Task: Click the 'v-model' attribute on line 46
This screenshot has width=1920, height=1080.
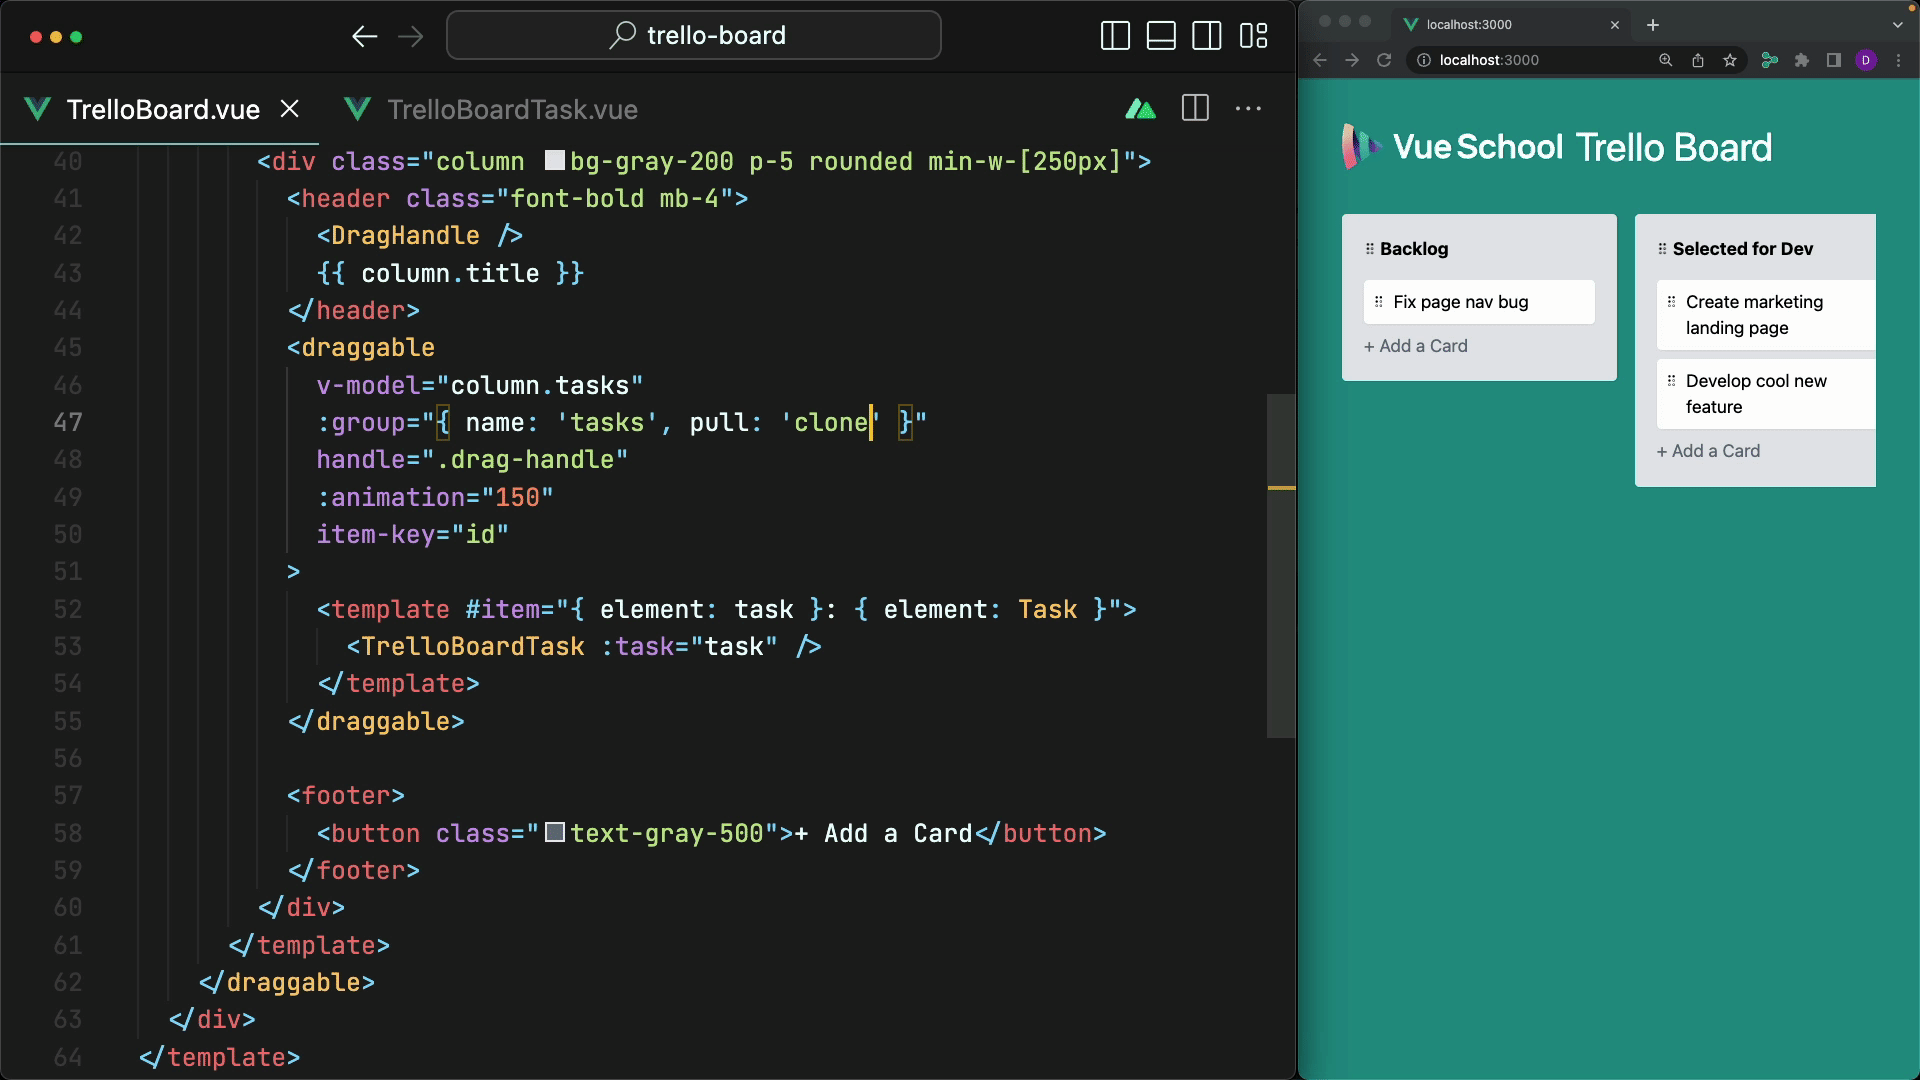Action: 369,385
